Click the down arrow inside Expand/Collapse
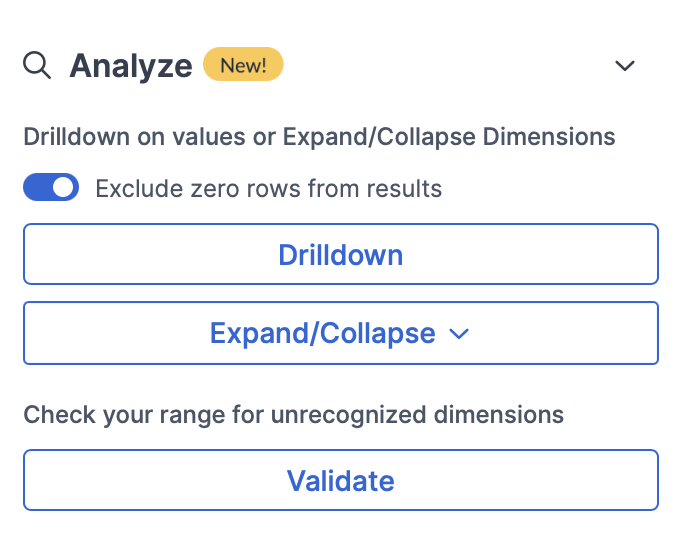Image resolution: width=686 pixels, height=551 pixels. (x=460, y=334)
